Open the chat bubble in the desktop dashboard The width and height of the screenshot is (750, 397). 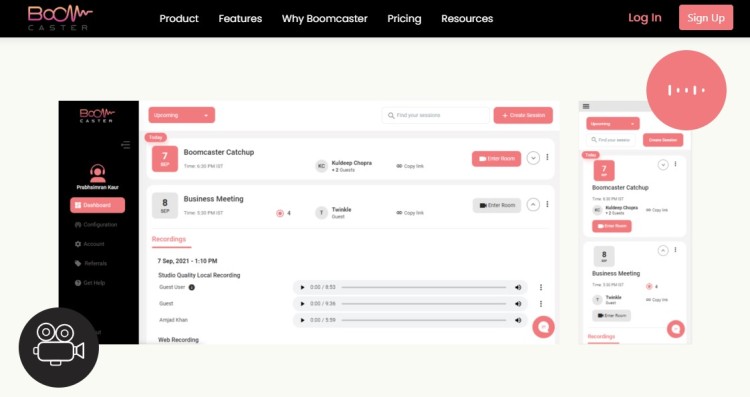543,327
